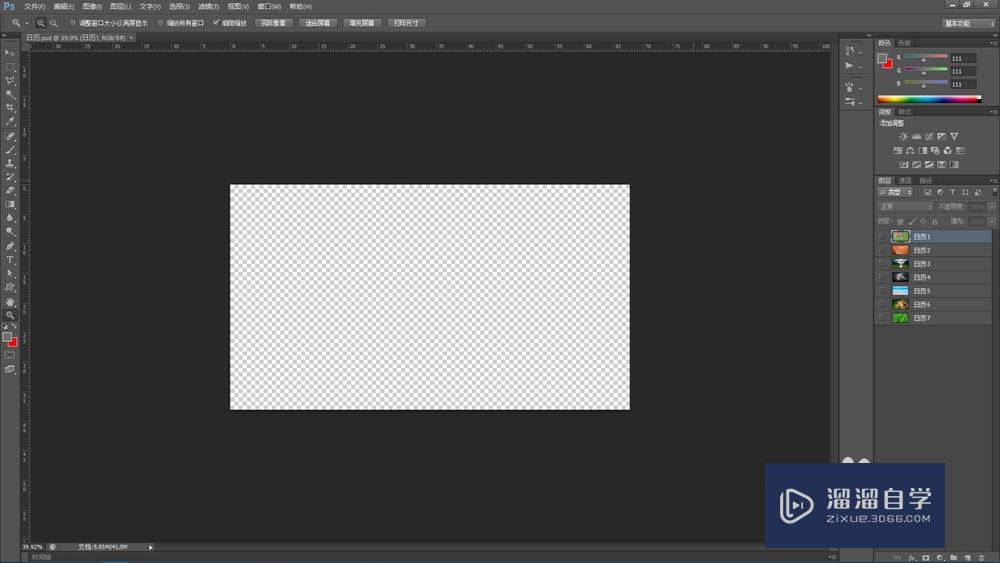Select the Blur tool
Screen dimensions: 1000x563
pos(10,218)
